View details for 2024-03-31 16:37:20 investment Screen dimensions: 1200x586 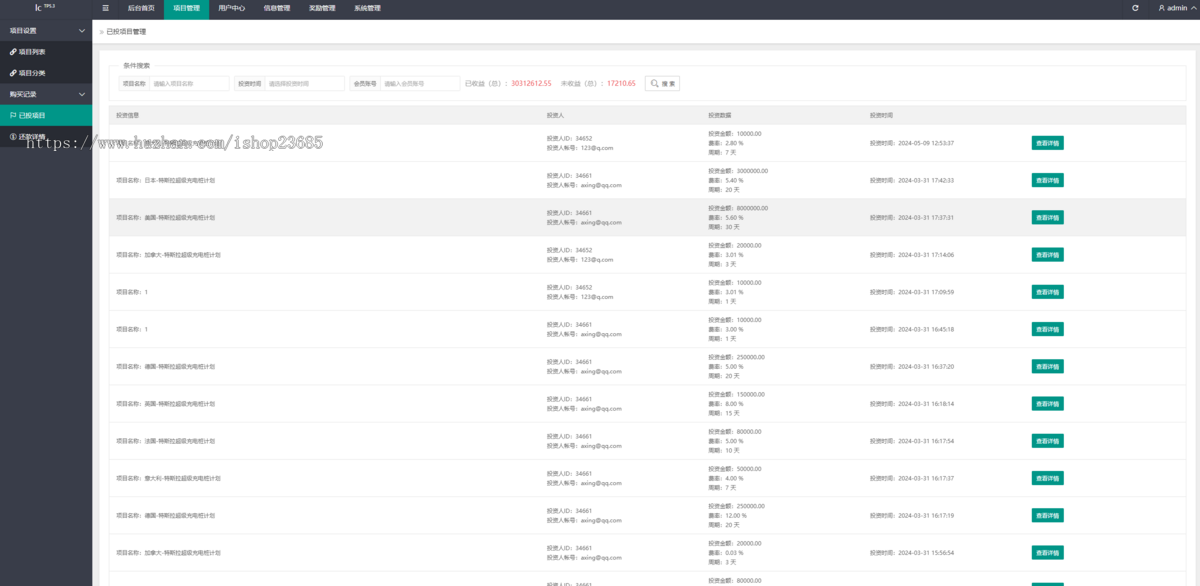[1047, 366]
